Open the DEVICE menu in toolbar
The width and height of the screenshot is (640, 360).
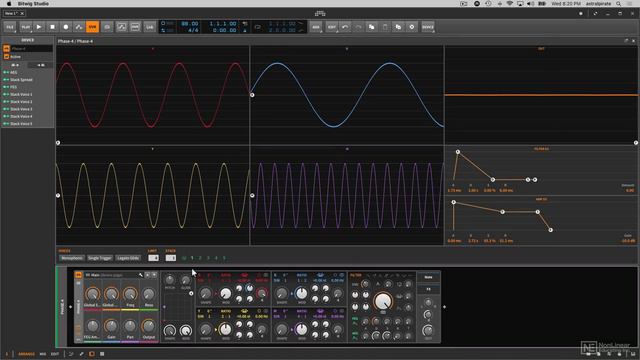point(427,27)
